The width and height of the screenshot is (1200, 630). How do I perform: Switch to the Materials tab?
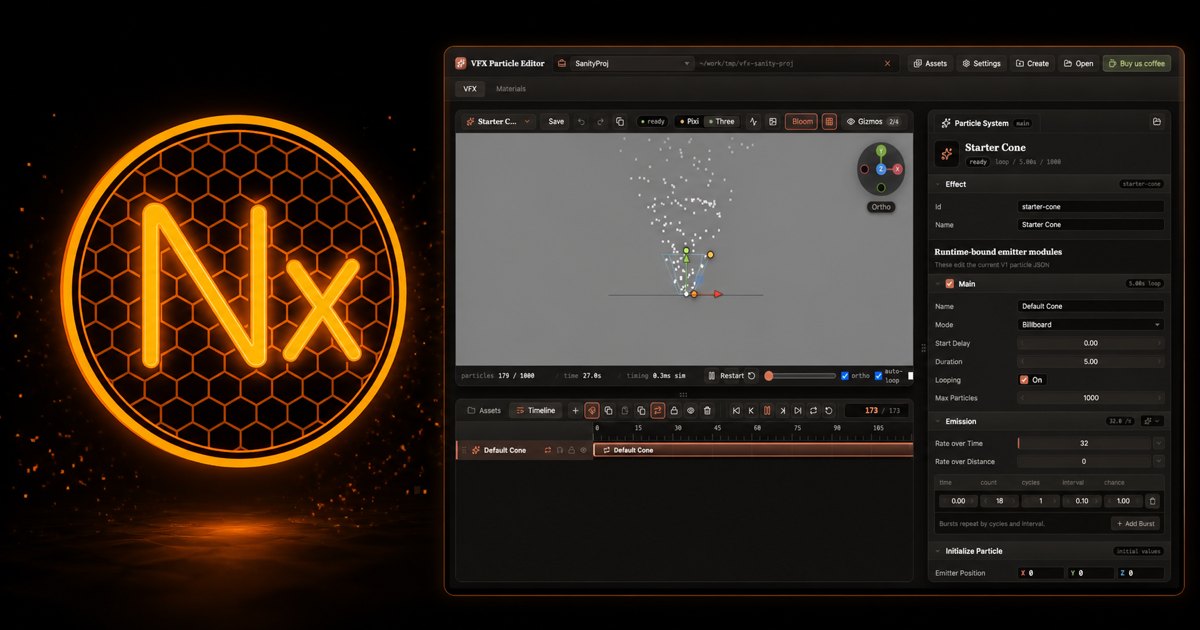[x=511, y=89]
